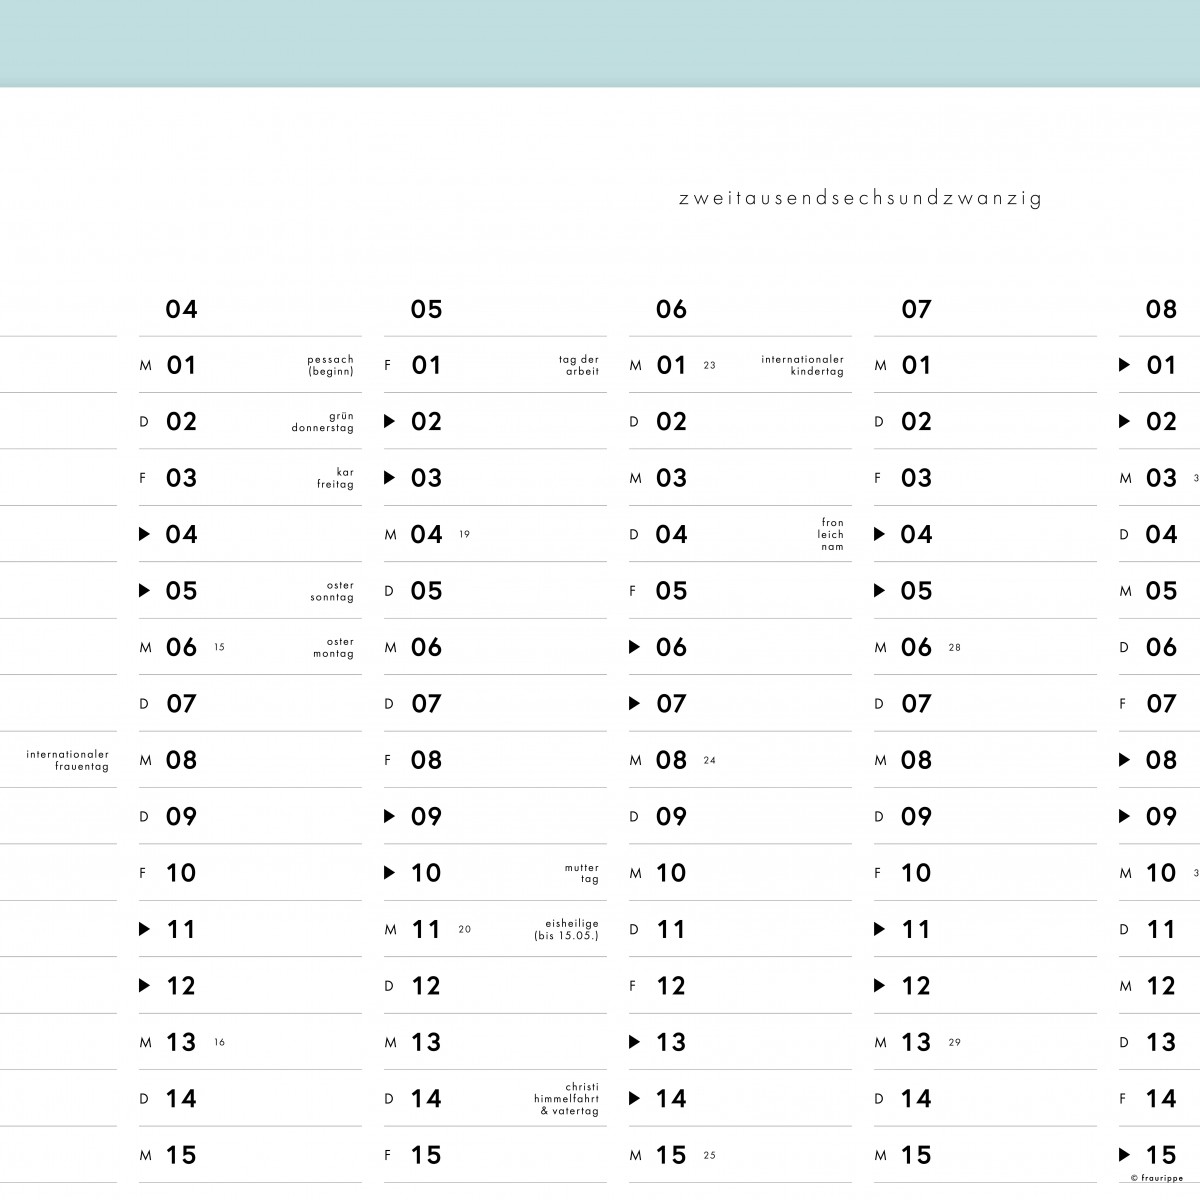1200x1200 pixels.
Task: Select the month header 07
Action: click(x=916, y=309)
